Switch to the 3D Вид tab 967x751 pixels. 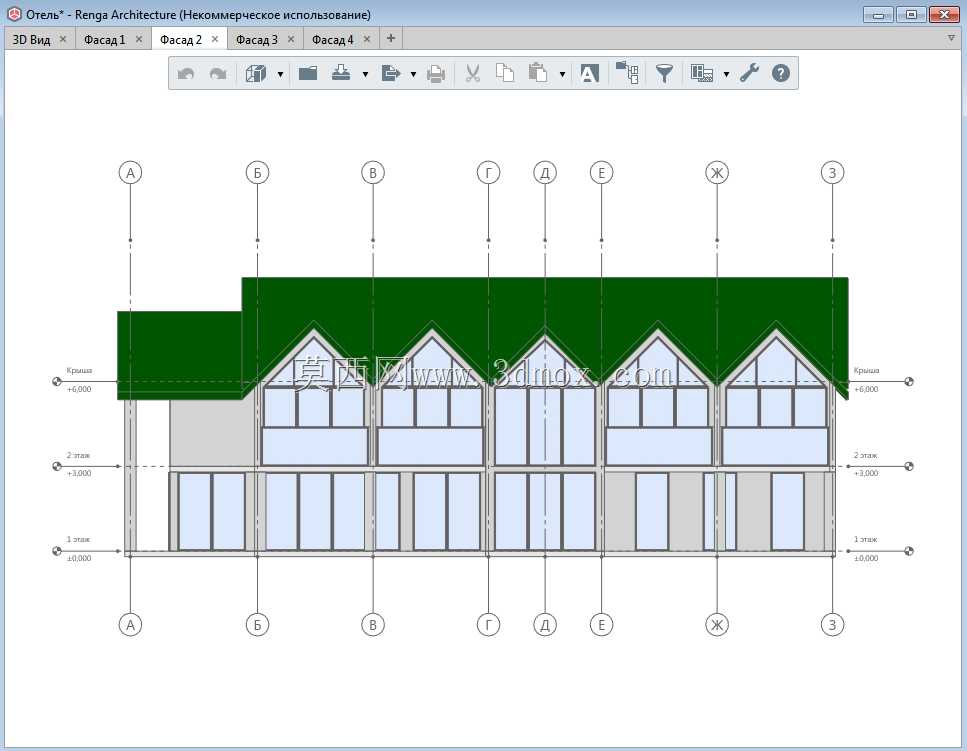click(31, 39)
